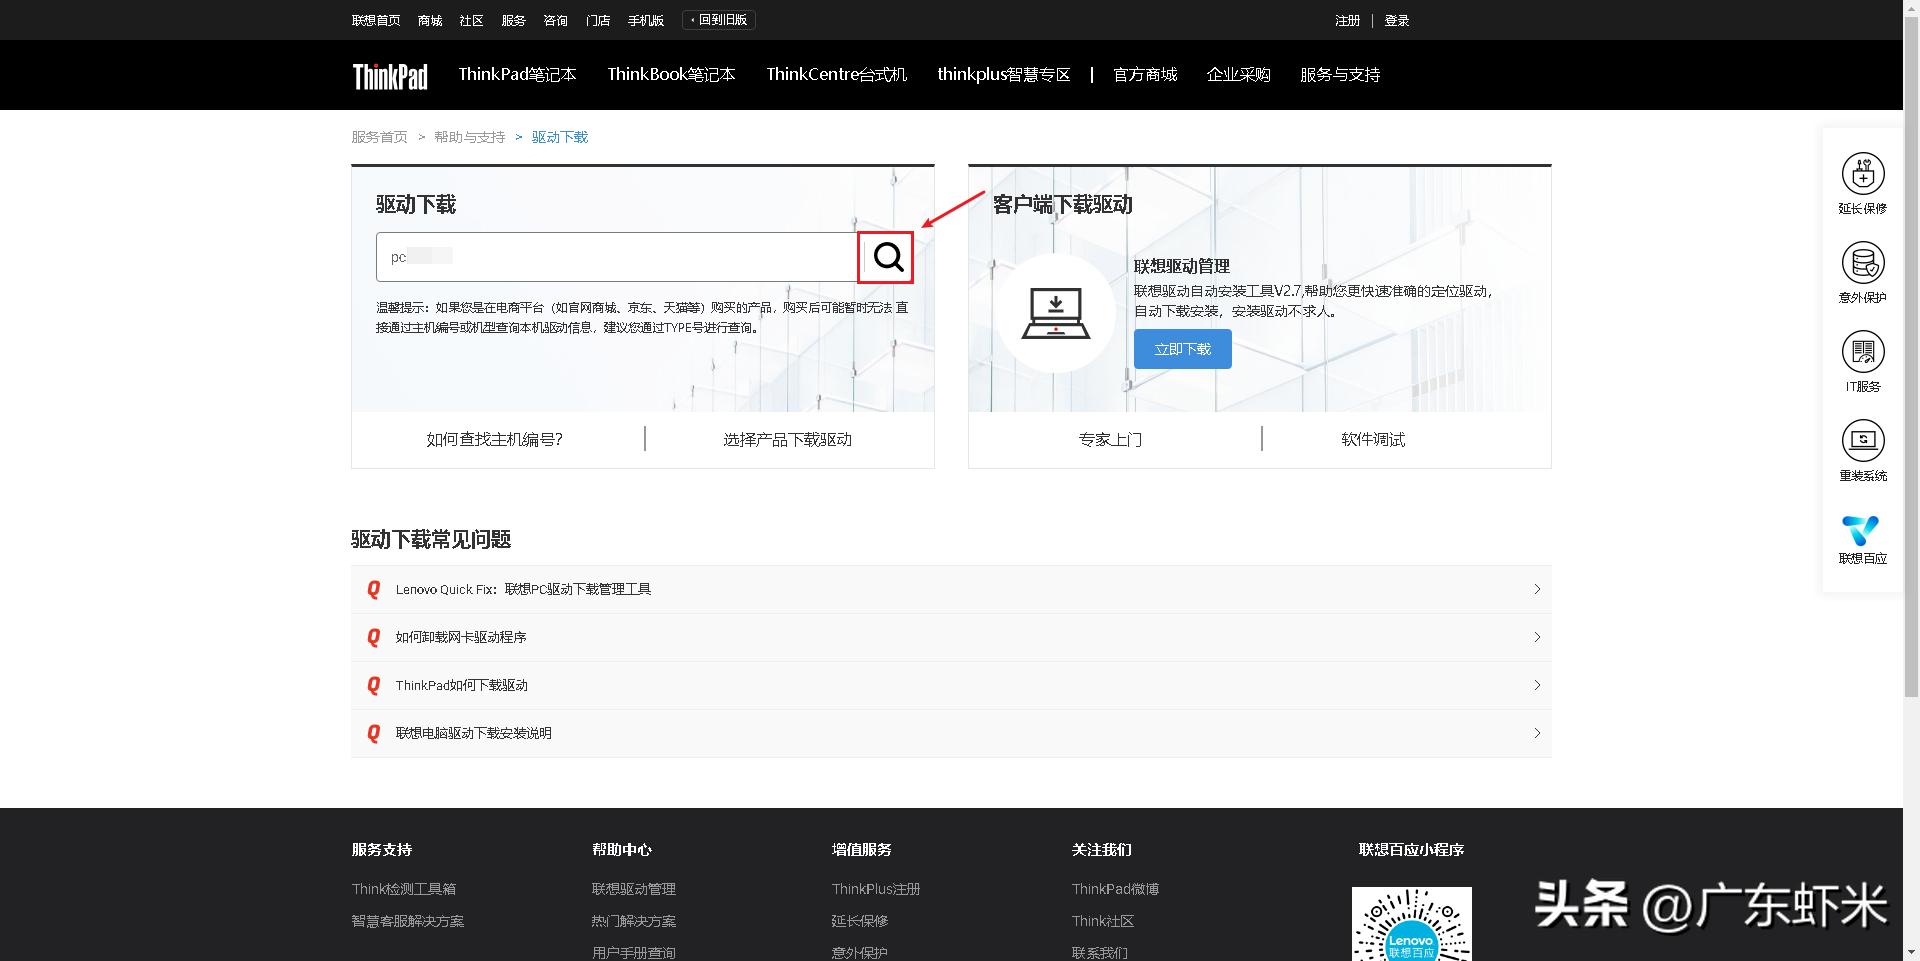Open IT服务 from the right sidebar

click(x=1862, y=351)
